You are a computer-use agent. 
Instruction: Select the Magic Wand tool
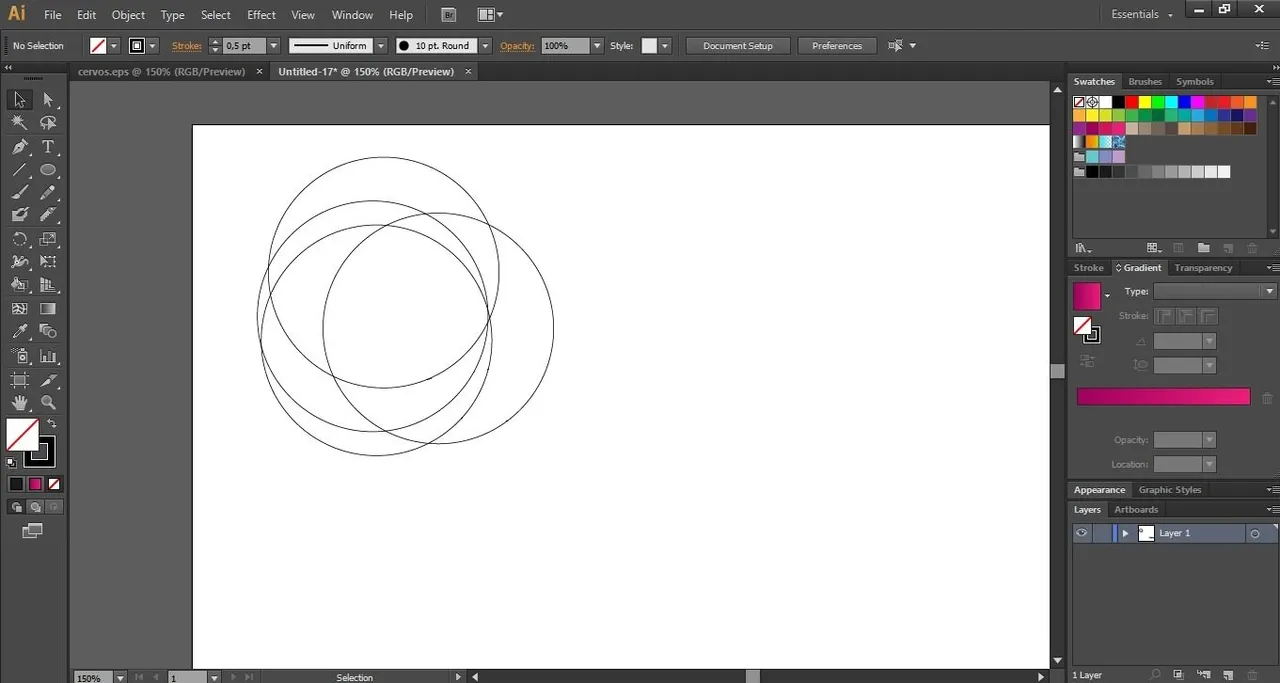19,122
